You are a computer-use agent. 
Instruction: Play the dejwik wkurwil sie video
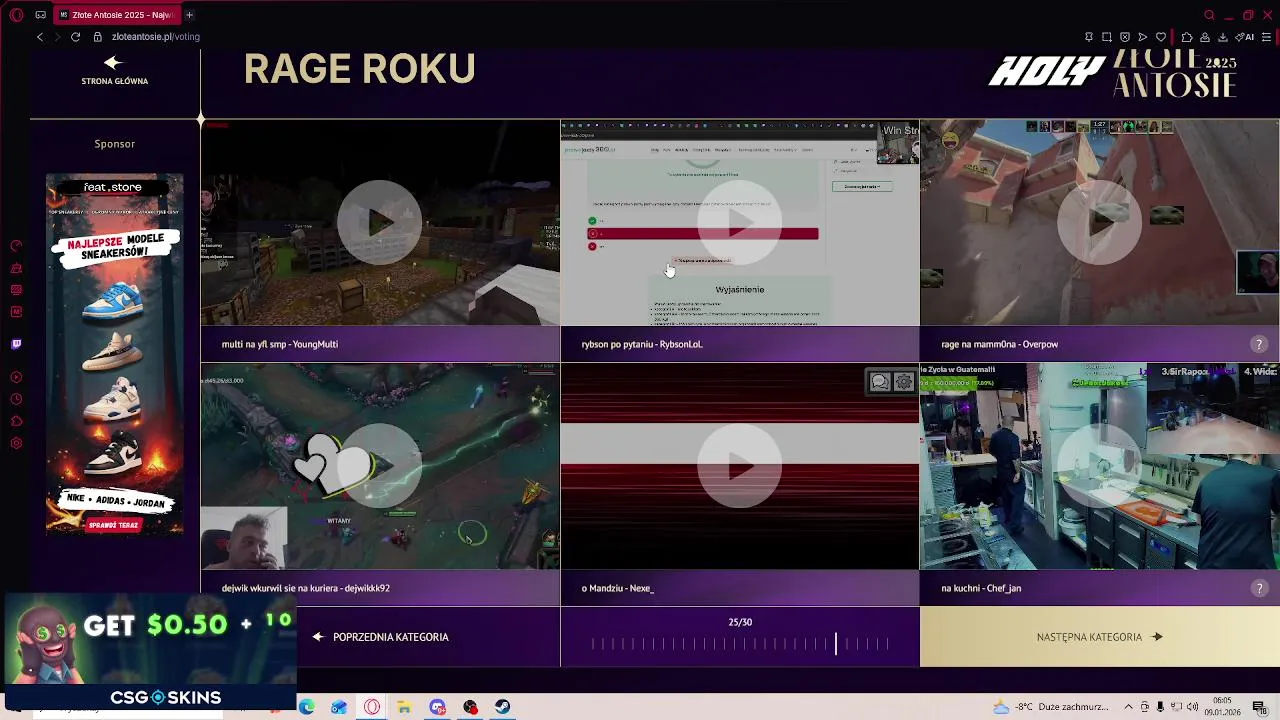[380, 466]
